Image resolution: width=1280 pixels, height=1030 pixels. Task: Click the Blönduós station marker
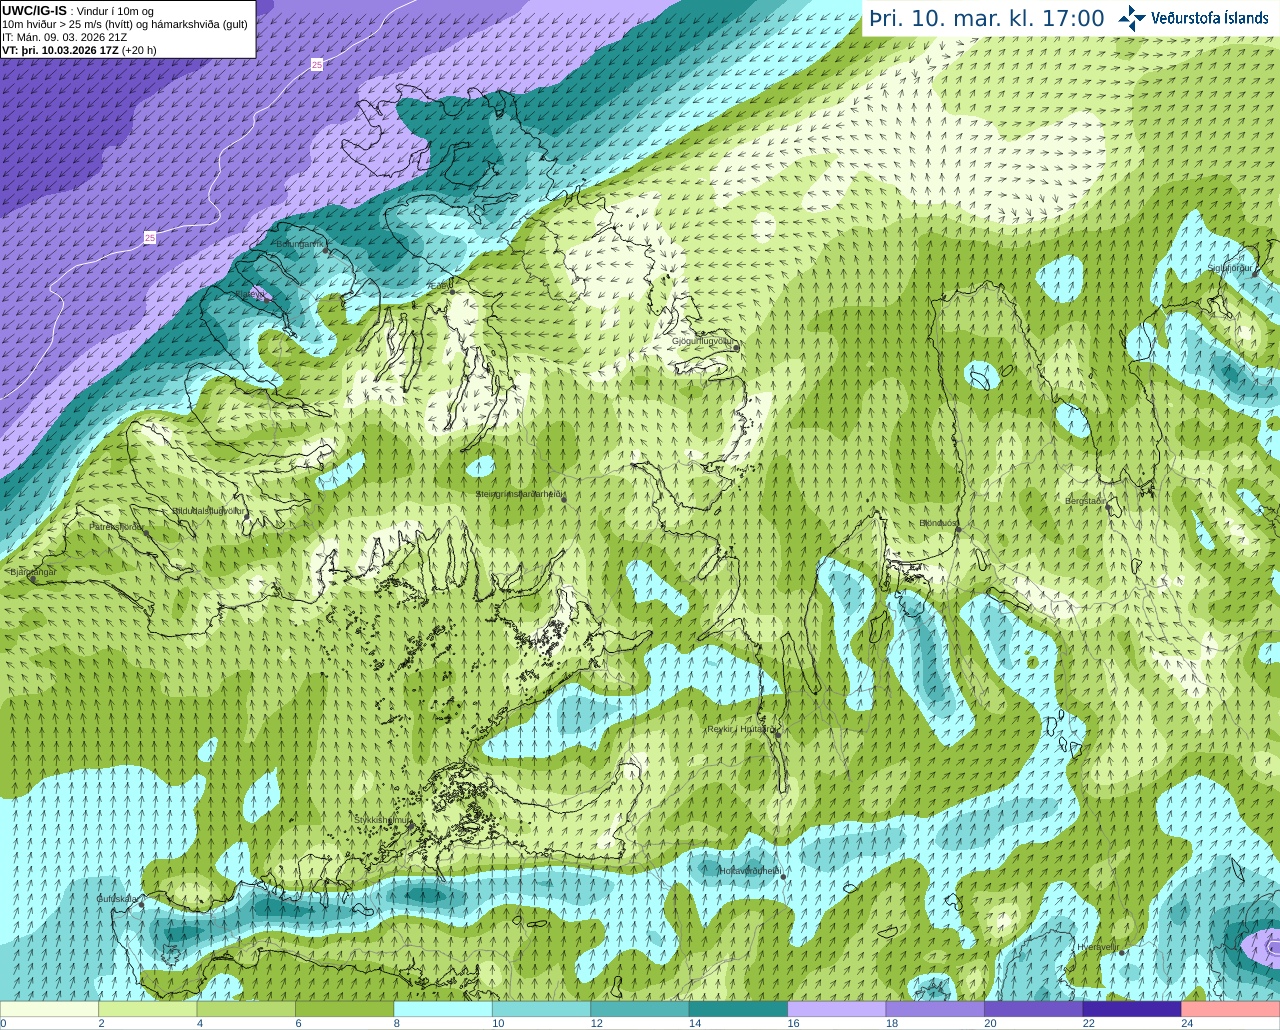click(958, 529)
